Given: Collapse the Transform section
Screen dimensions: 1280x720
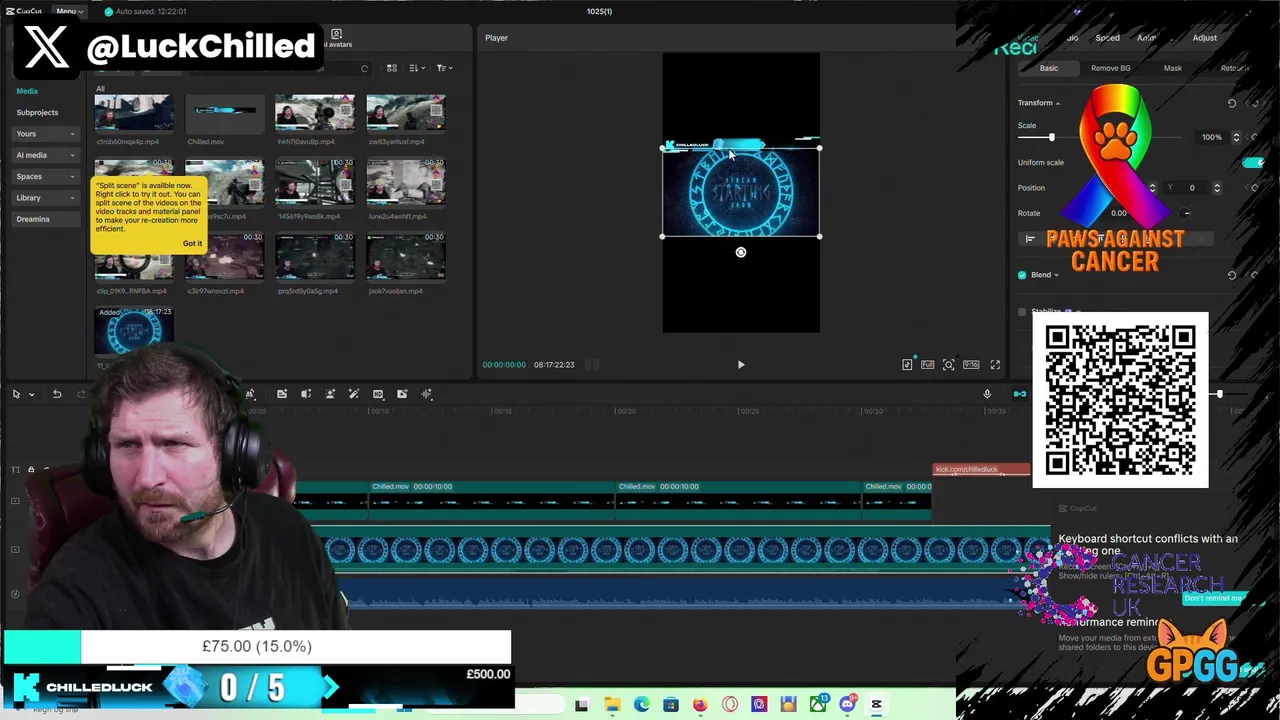Looking at the screenshot, I should point(1057,103).
